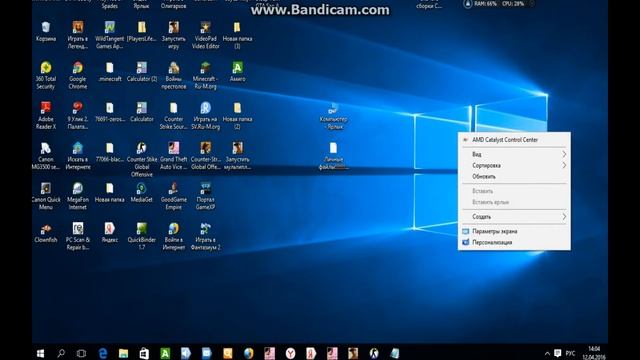Select the PC Scan & Repair icon
Screen dimensions: 640x360
(78, 236)
